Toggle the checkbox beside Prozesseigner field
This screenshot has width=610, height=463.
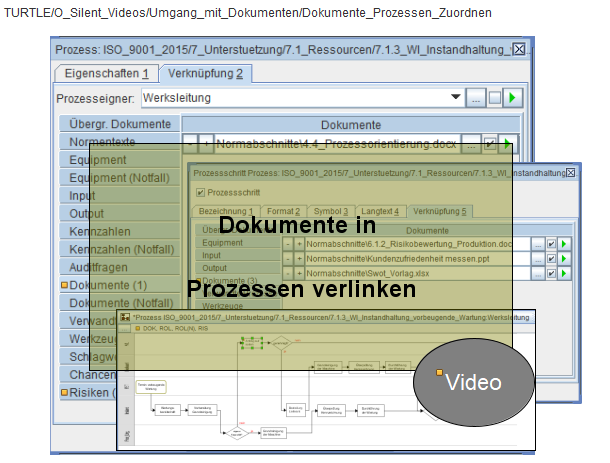click(x=494, y=98)
